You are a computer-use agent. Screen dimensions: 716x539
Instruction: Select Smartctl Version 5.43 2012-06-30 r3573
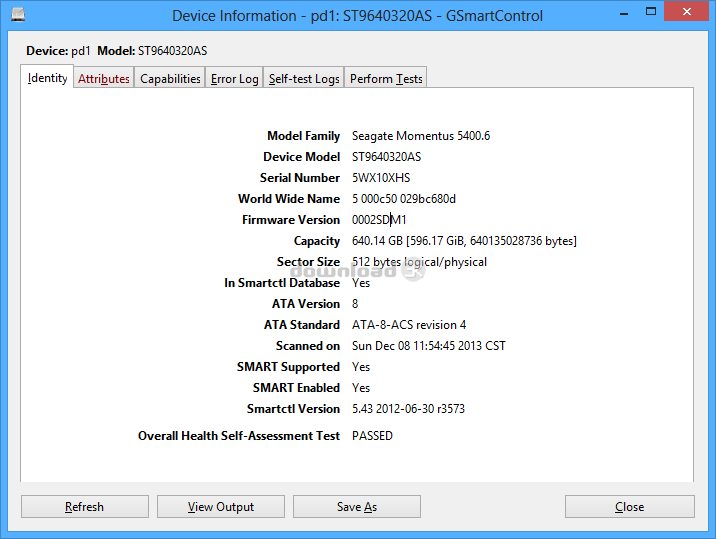click(x=408, y=409)
